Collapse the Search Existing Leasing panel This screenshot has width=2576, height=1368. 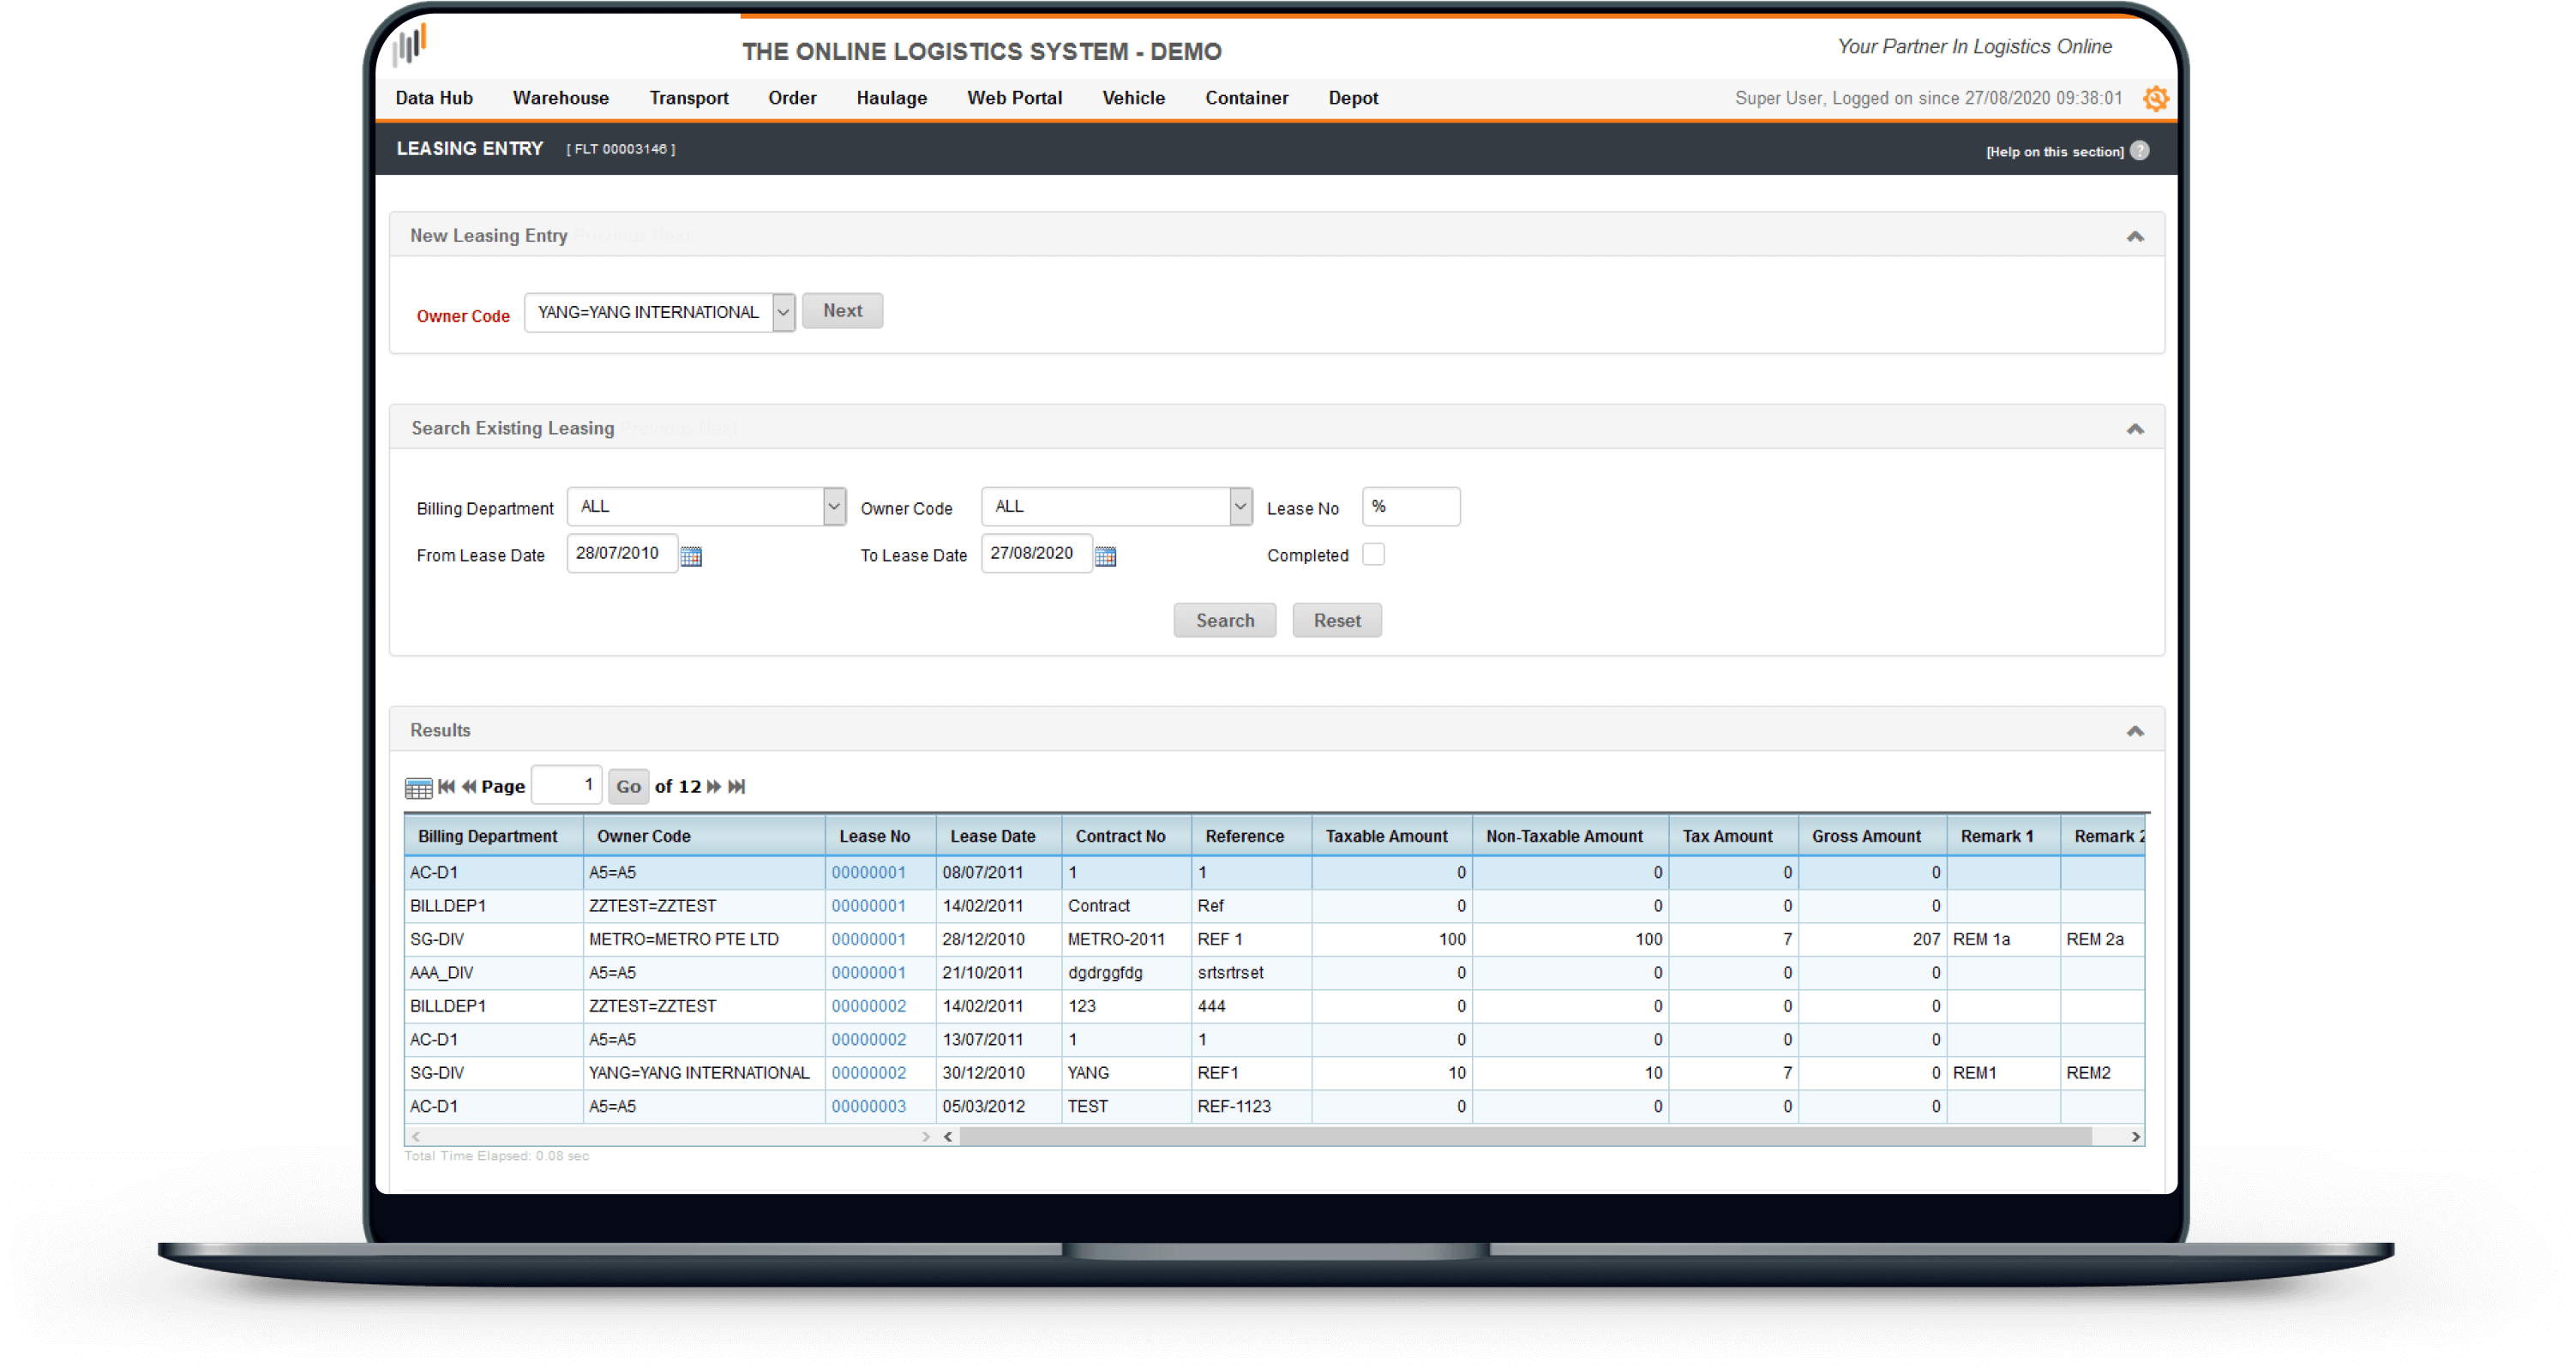pyautogui.click(x=2135, y=429)
